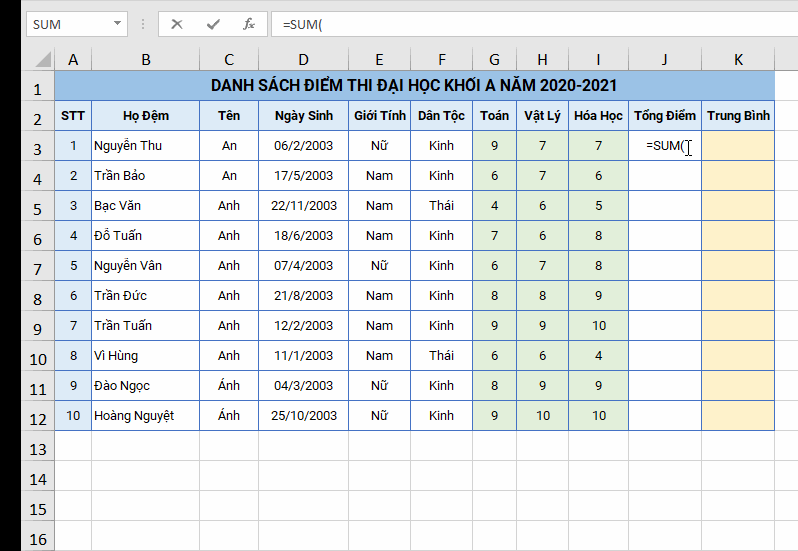Screen dimensions: 798x551
Task: Click the date 18/6/2003
Action: [304, 236]
